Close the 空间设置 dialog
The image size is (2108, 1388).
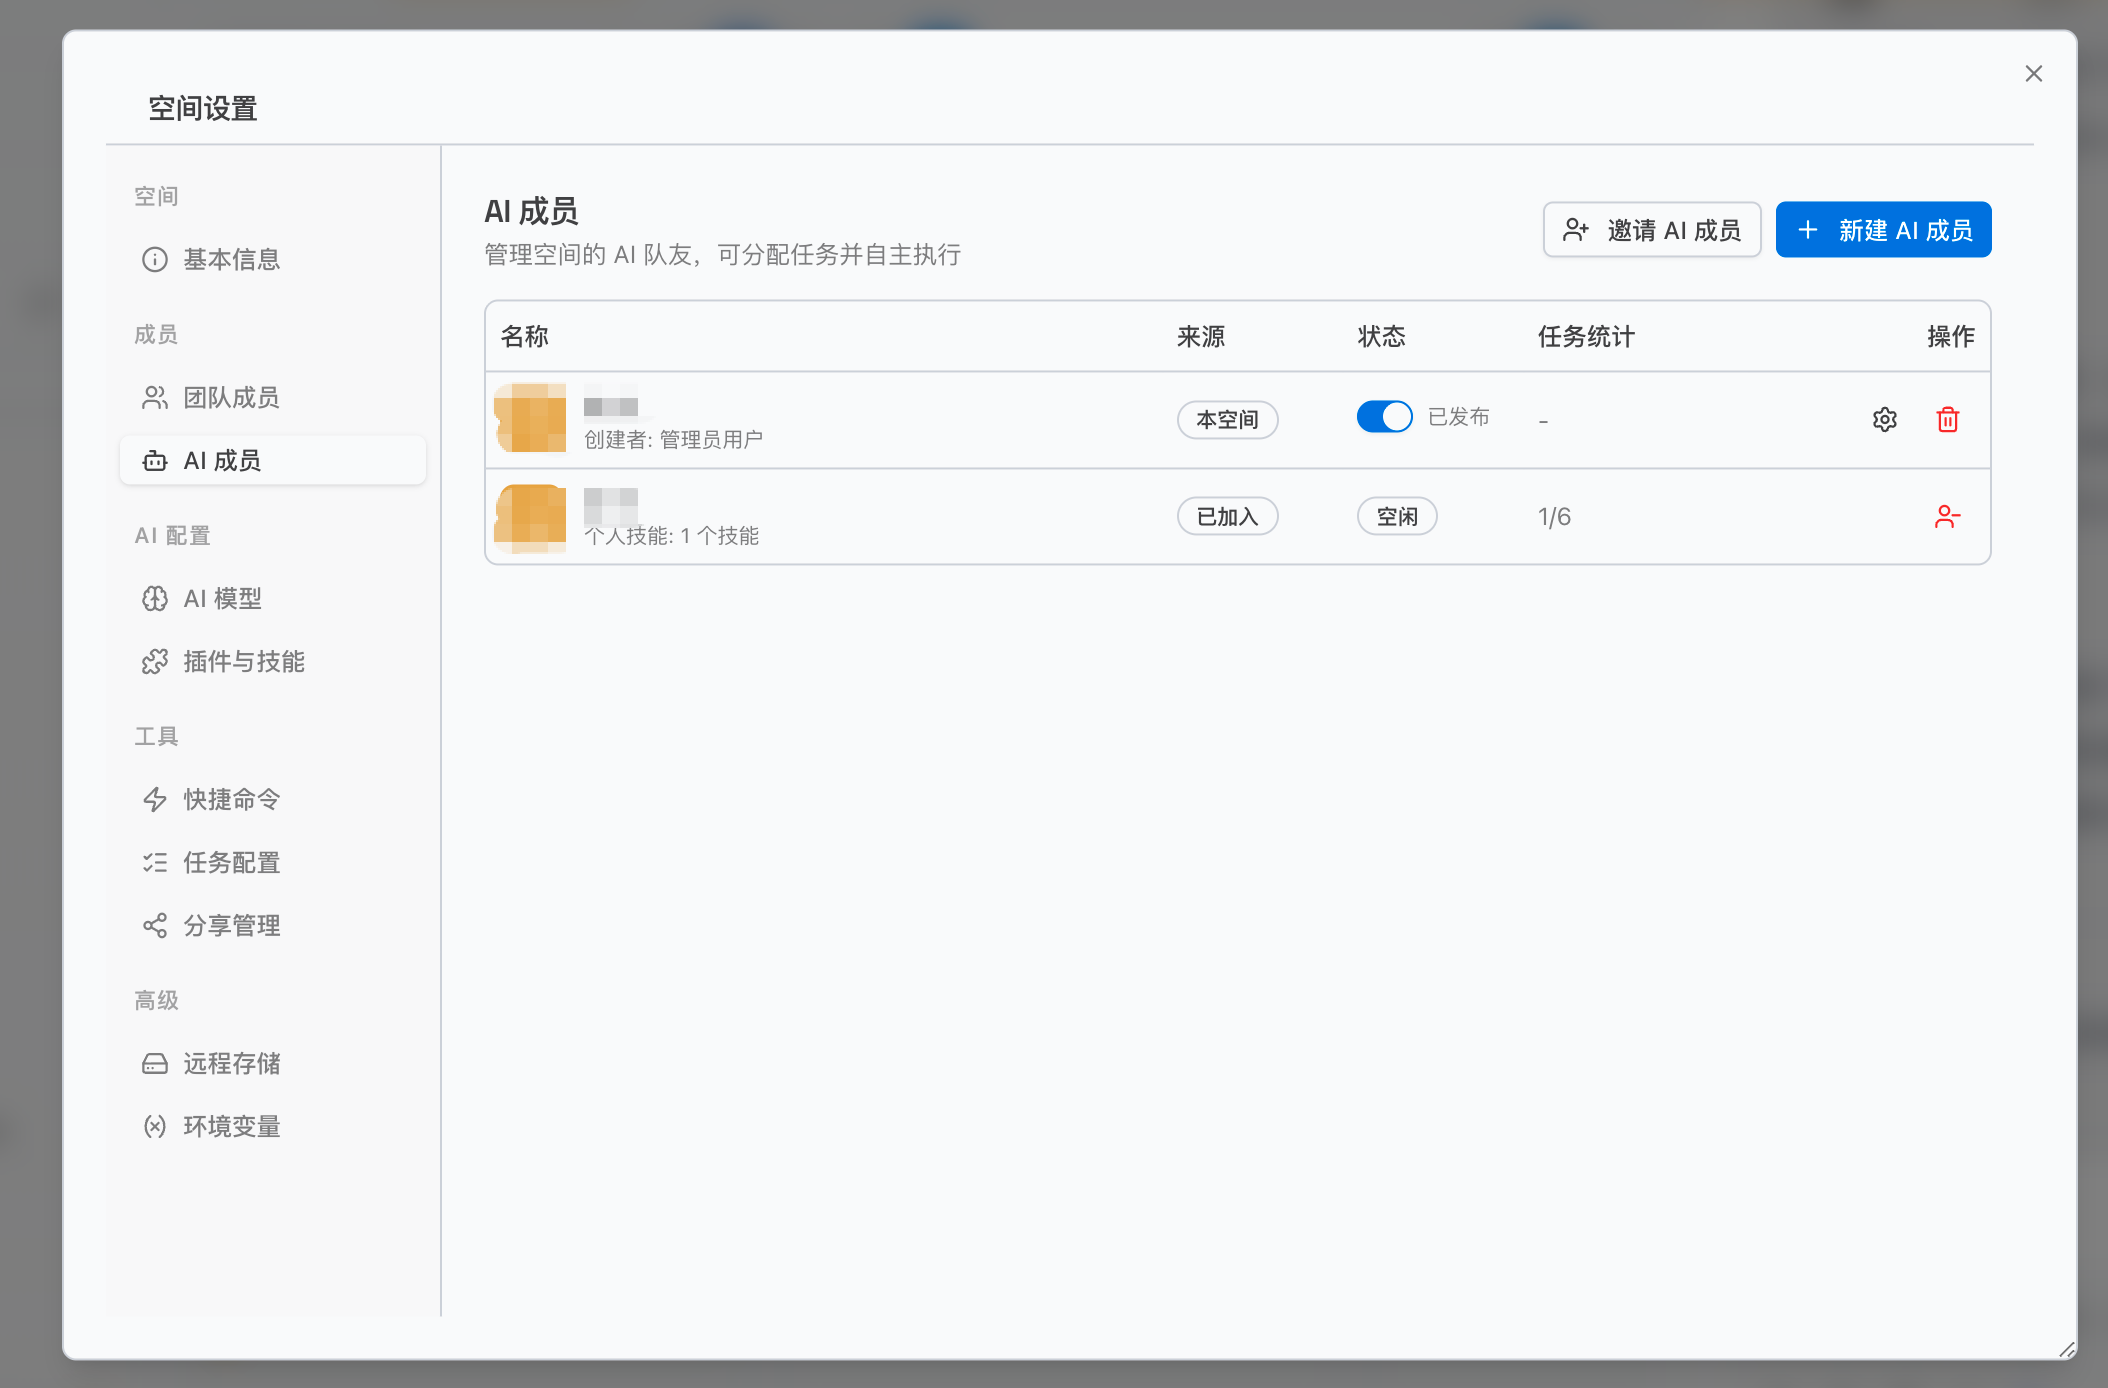[x=2034, y=73]
